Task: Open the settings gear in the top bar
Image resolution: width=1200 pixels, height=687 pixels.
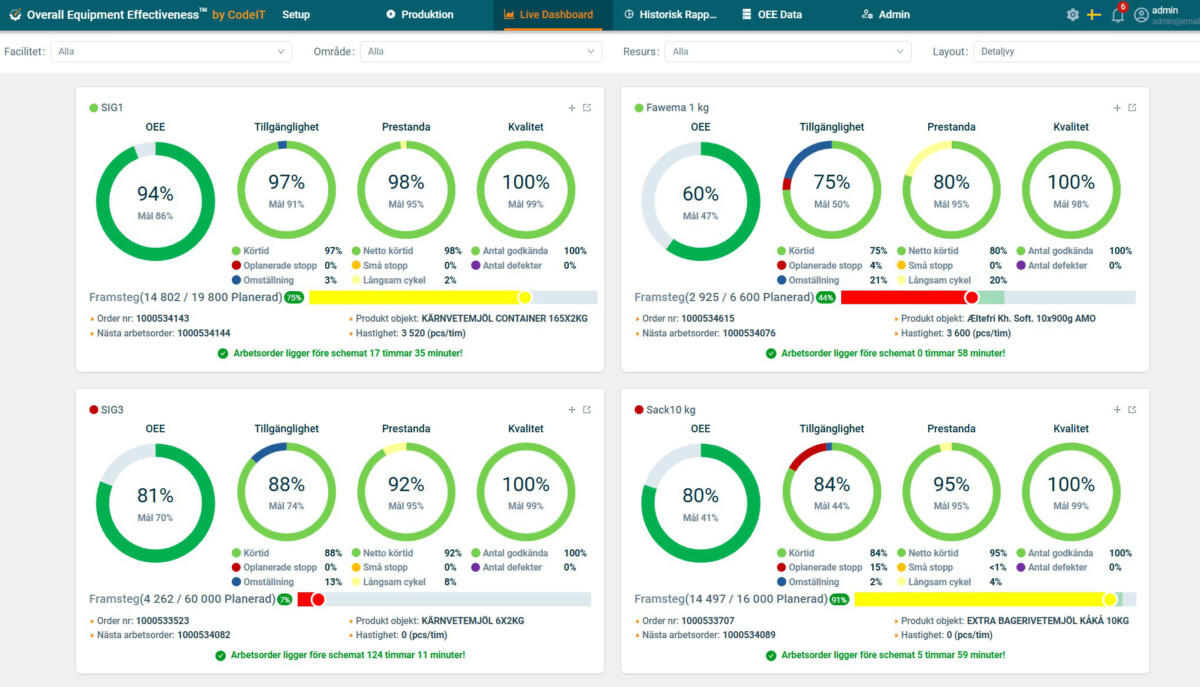Action: click(x=1072, y=14)
